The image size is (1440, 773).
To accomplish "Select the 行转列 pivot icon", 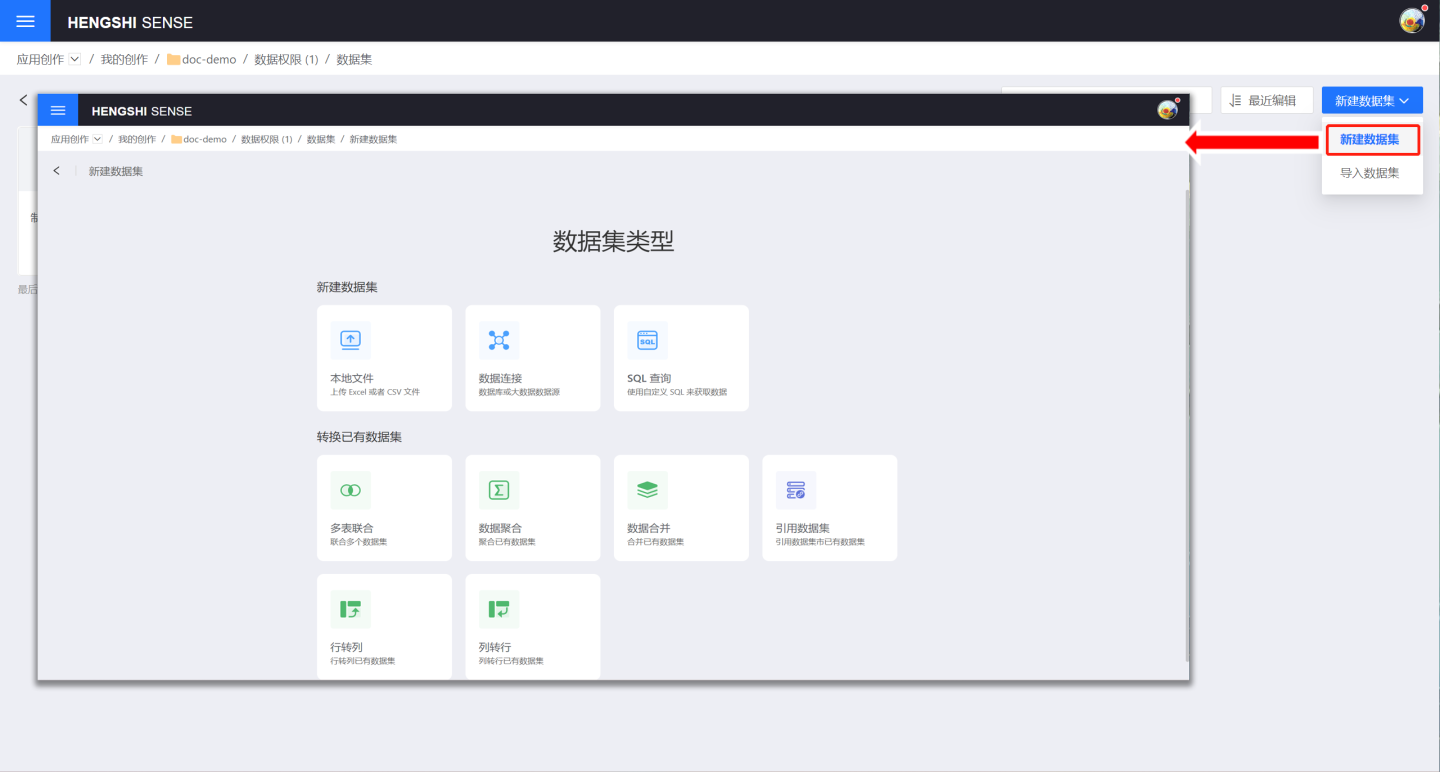I will coord(350,609).
